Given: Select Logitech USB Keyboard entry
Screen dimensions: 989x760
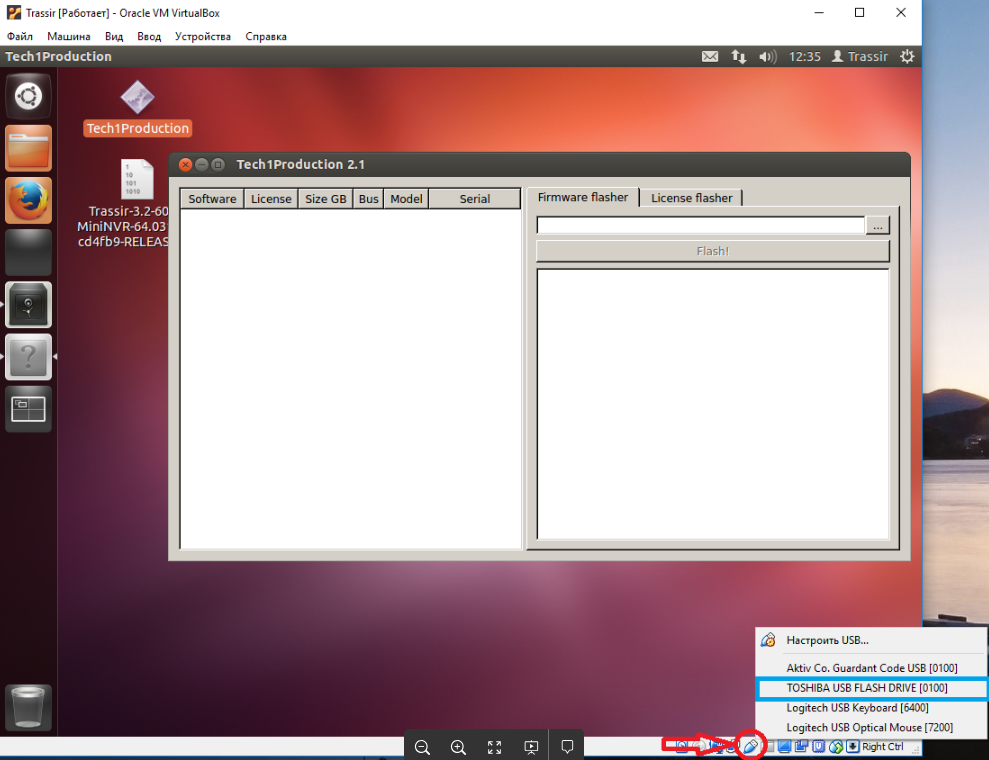Looking at the screenshot, I should (x=871, y=708).
